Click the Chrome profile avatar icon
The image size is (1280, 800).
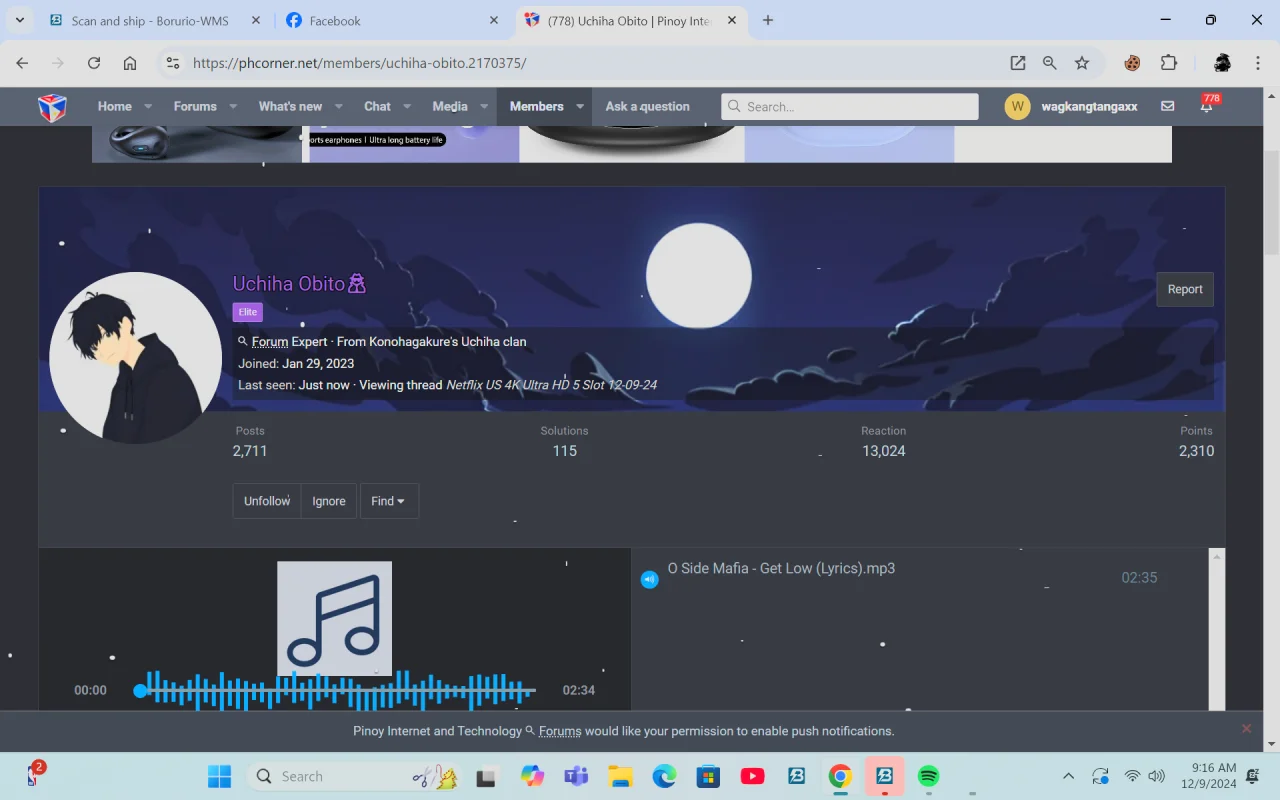tap(1222, 63)
